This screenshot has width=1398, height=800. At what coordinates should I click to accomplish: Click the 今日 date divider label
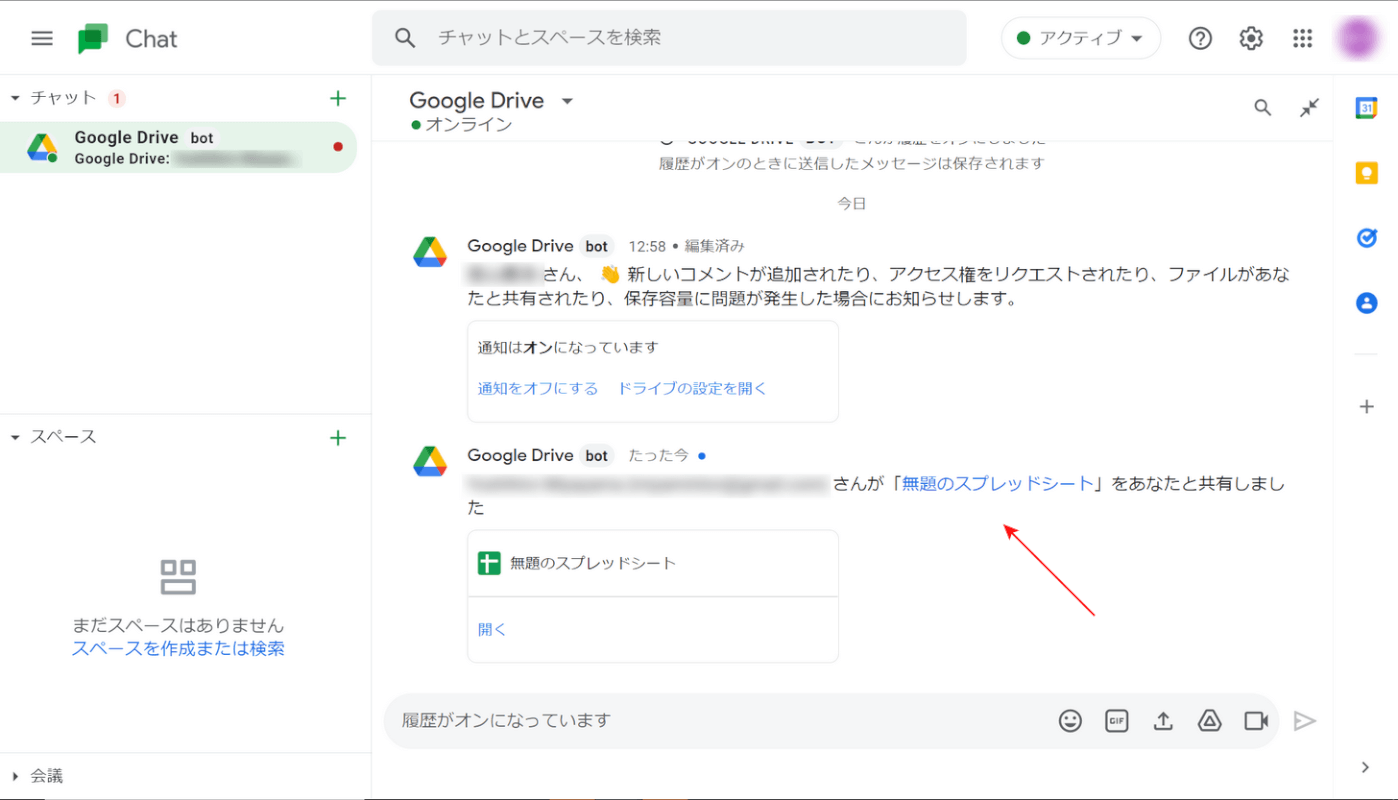[x=852, y=203]
